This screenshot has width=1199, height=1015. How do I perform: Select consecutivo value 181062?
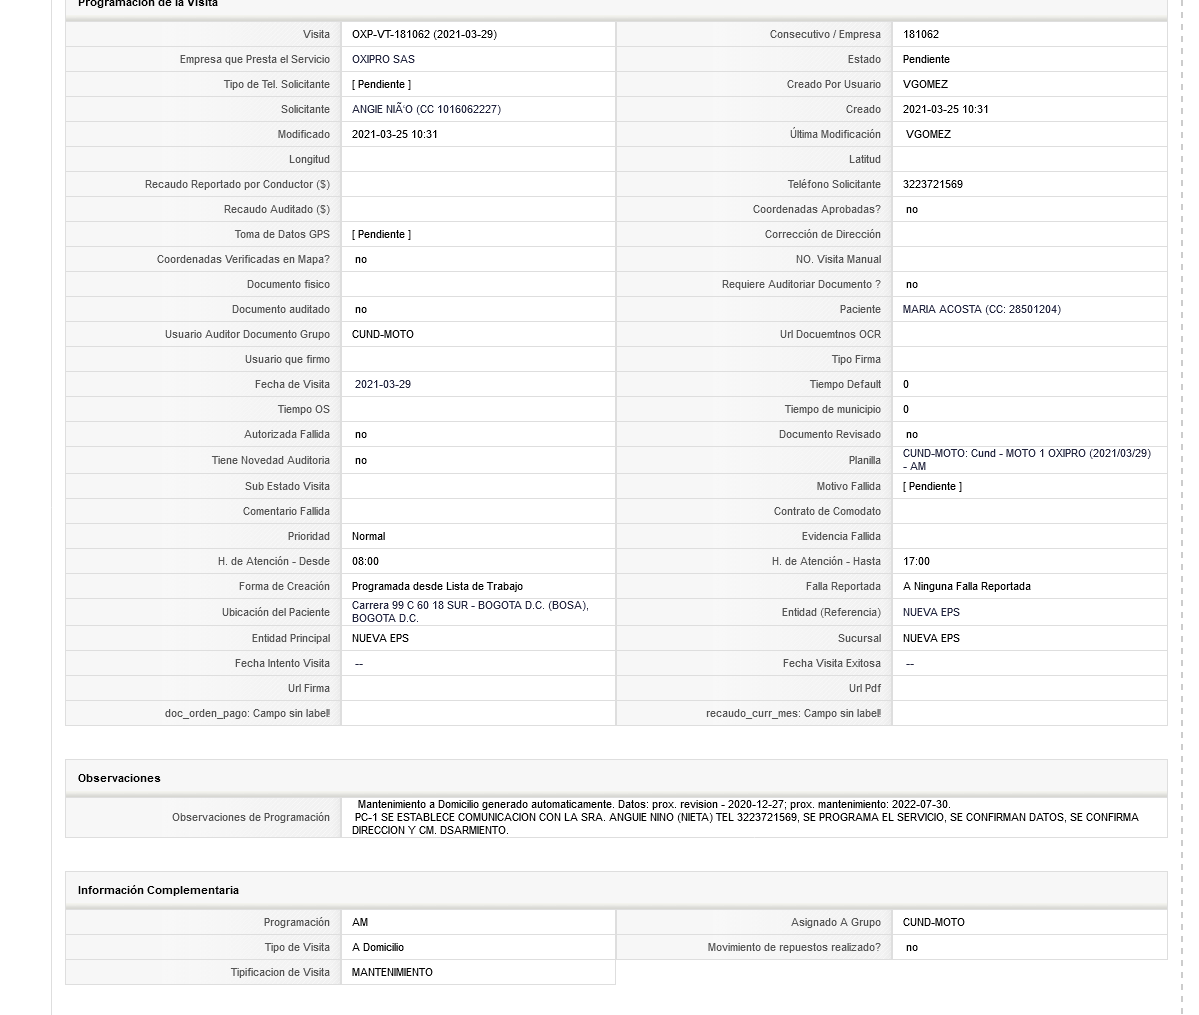(921, 34)
